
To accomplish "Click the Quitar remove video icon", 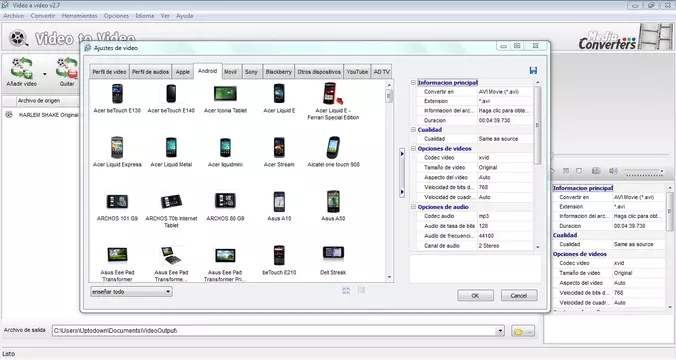I will coord(67,71).
